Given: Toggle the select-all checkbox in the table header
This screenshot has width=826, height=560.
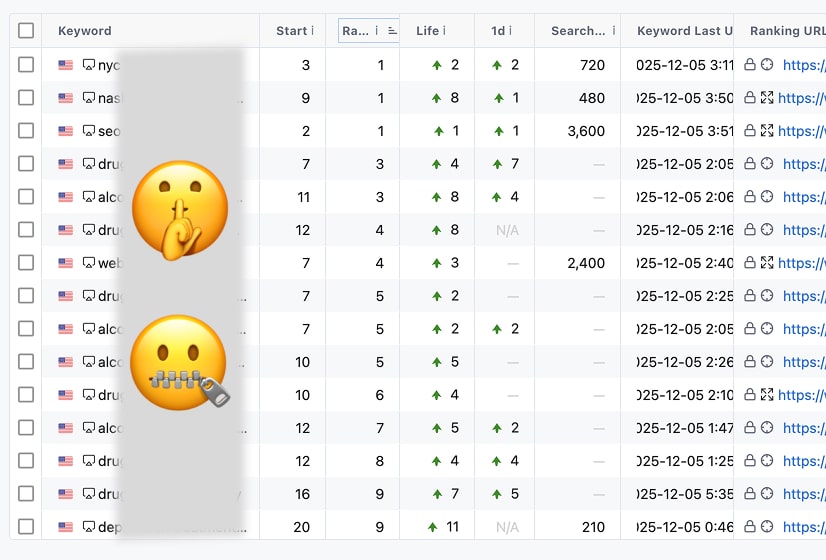Looking at the screenshot, I should pos(26,31).
